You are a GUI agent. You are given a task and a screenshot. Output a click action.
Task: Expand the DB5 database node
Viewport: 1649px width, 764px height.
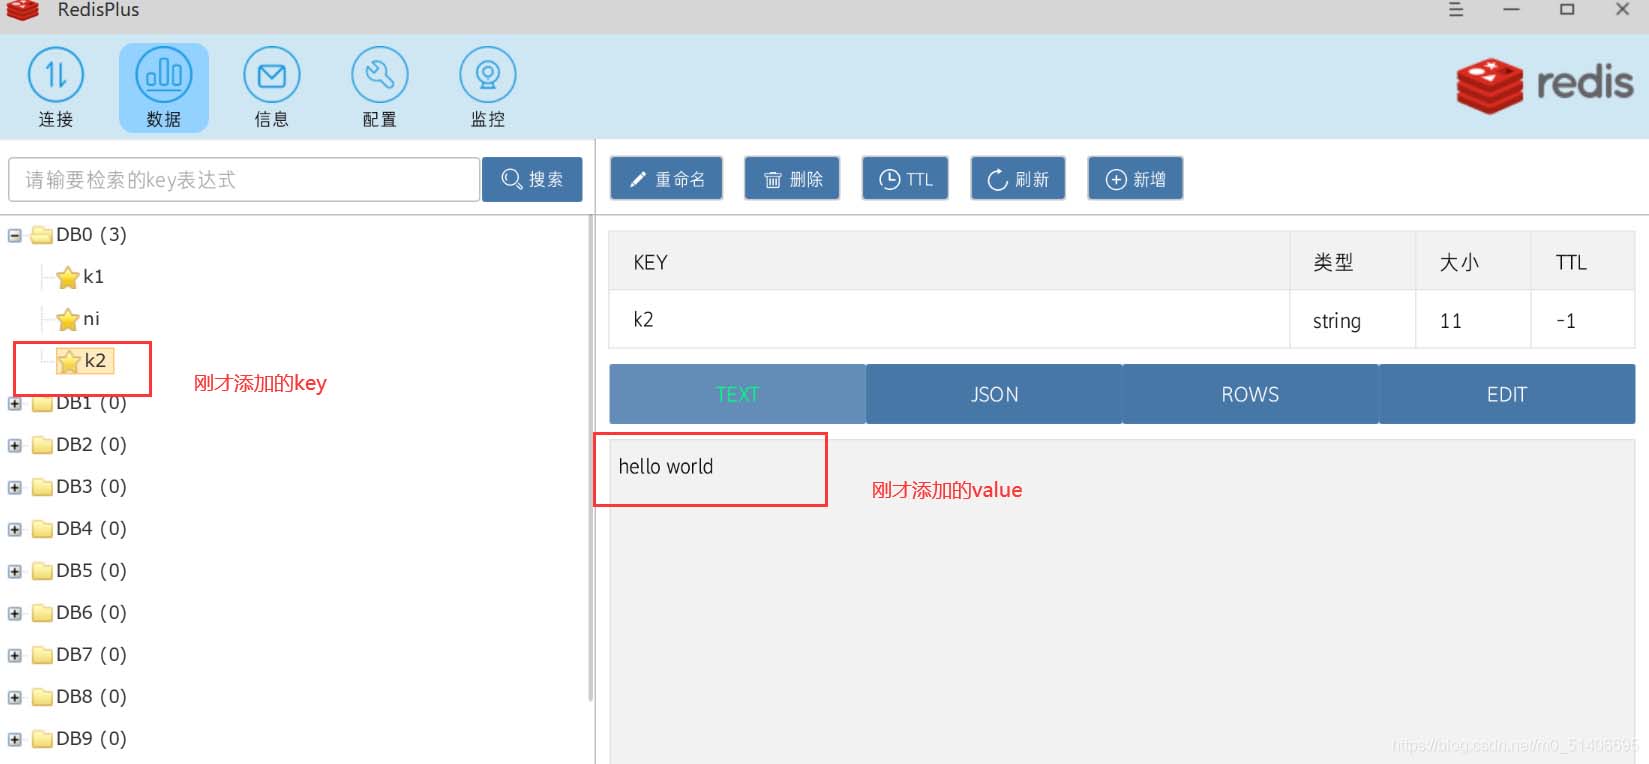[x=15, y=572]
